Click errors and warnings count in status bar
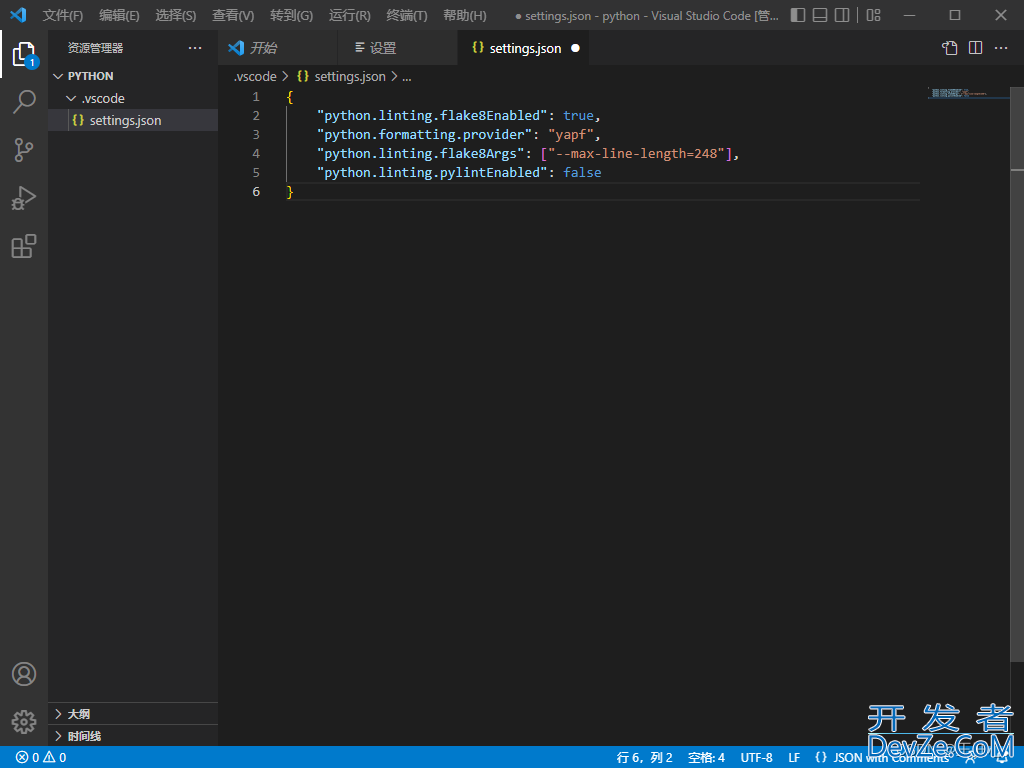Image resolution: width=1024 pixels, height=768 pixels. [x=41, y=758]
